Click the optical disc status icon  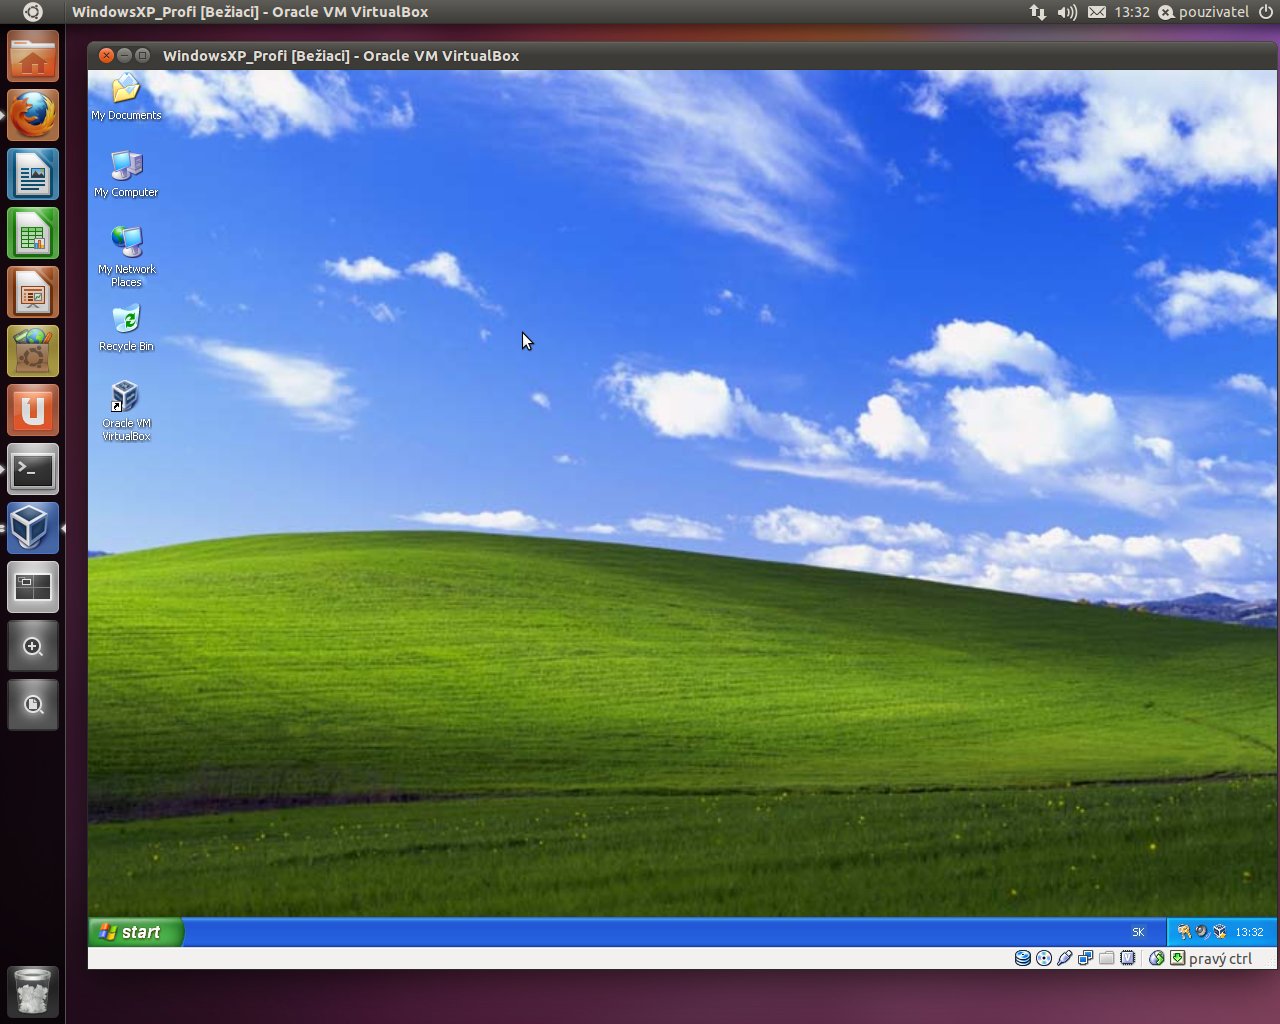click(x=1044, y=958)
